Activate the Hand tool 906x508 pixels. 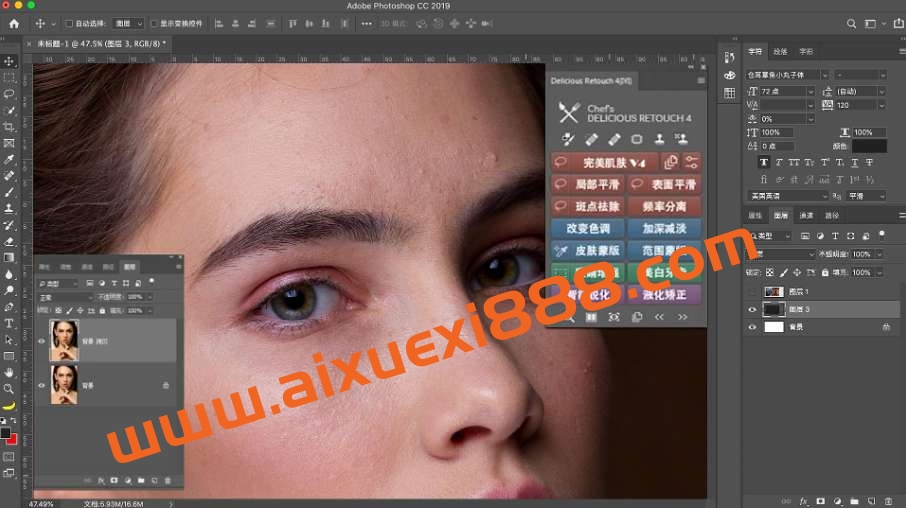point(9,372)
